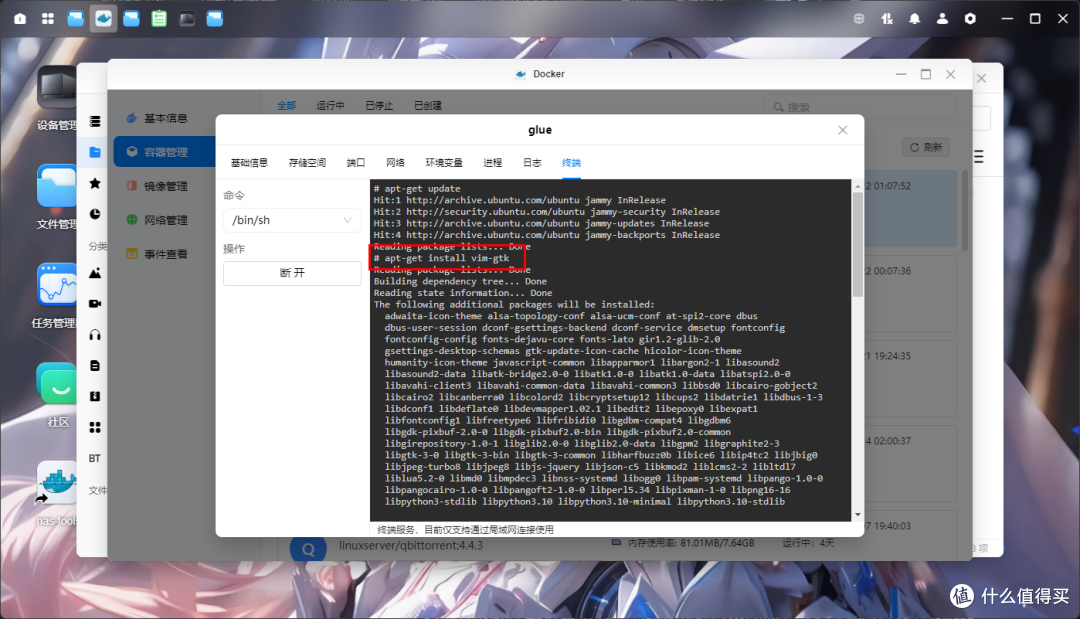The height and width of the screenshot is (619, 1080).
Task: Switch to 进程 tab
Action: tap(492, 163)
